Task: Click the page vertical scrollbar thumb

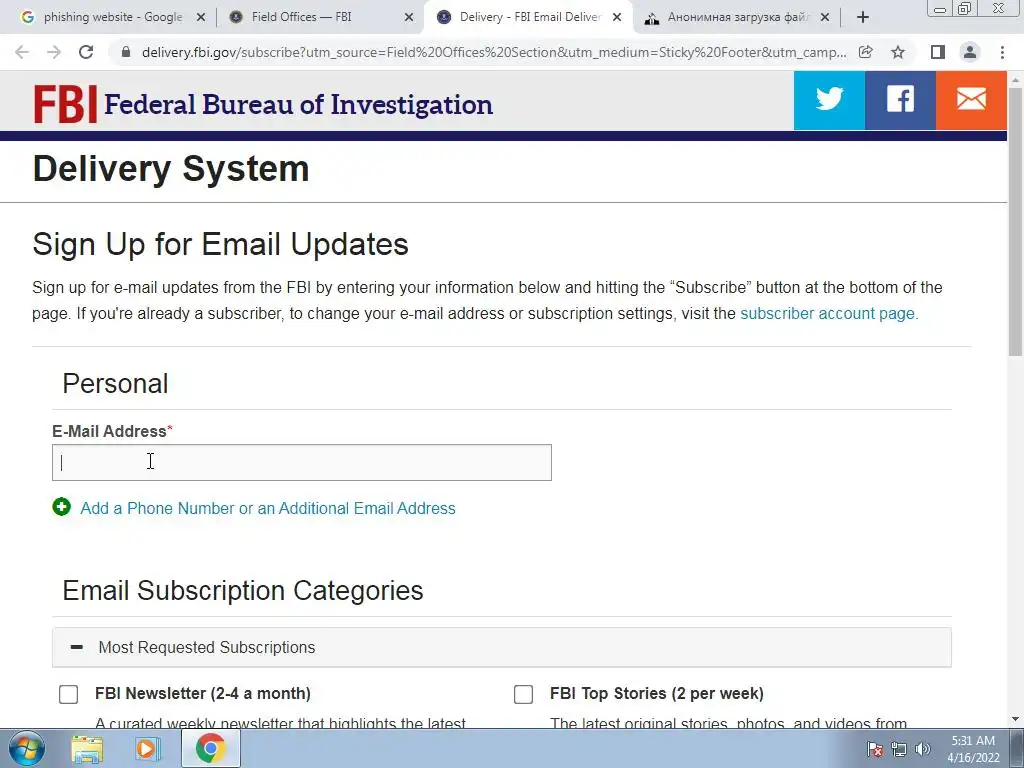Action: (x=1015, y=221)
